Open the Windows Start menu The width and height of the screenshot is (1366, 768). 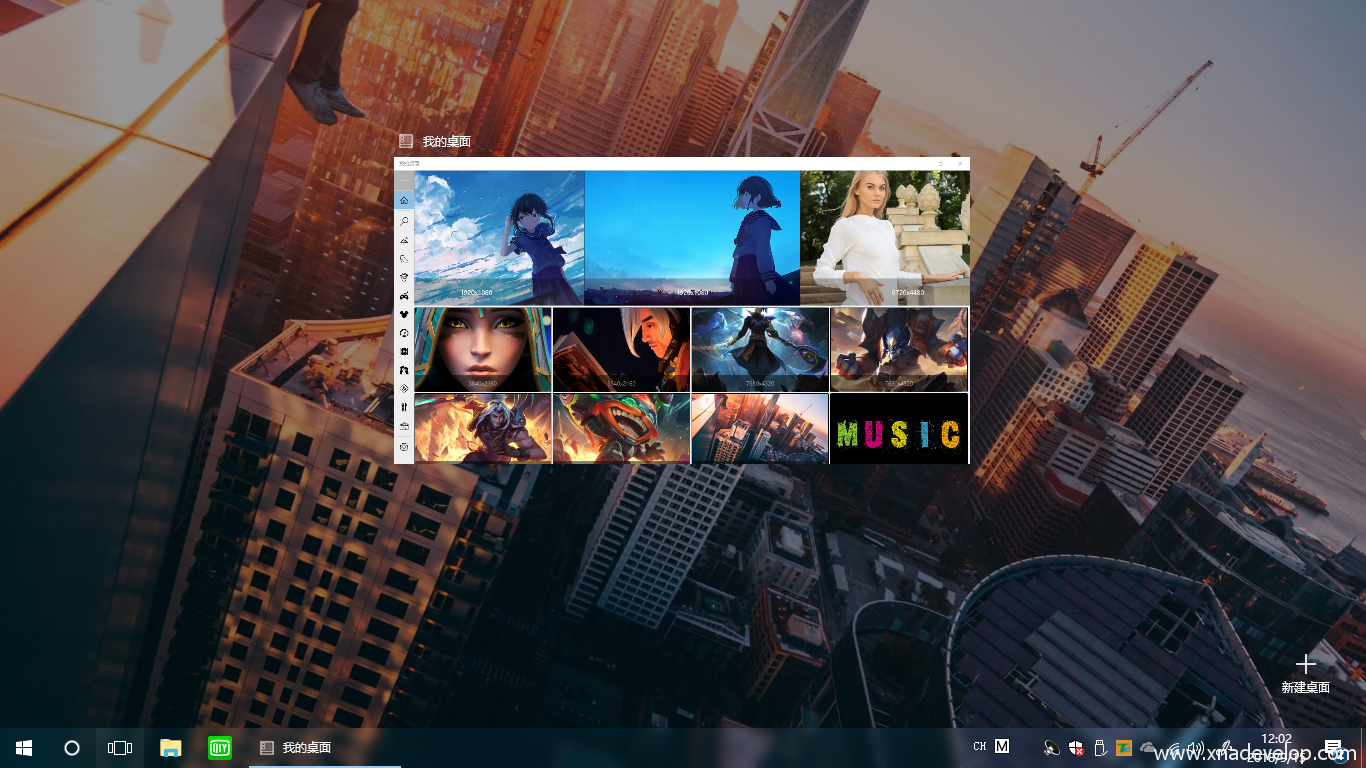pos(24,747)
